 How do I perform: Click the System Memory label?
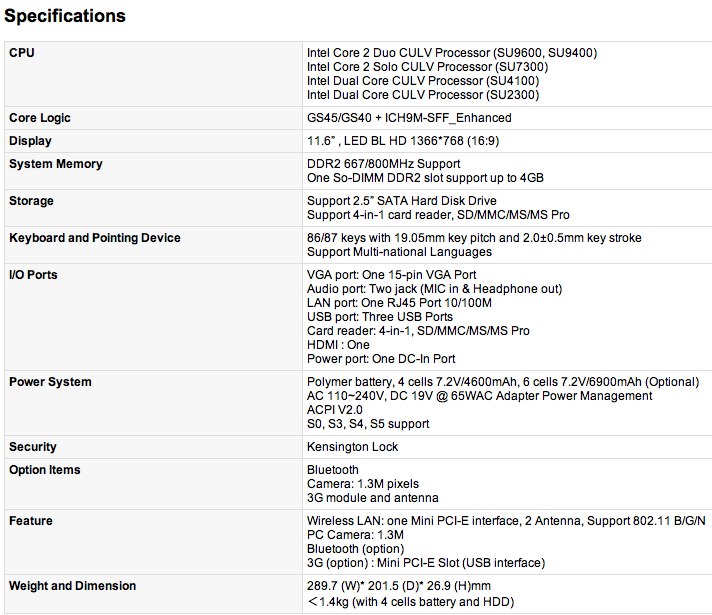pyautogui.click(x=56, y=164)
